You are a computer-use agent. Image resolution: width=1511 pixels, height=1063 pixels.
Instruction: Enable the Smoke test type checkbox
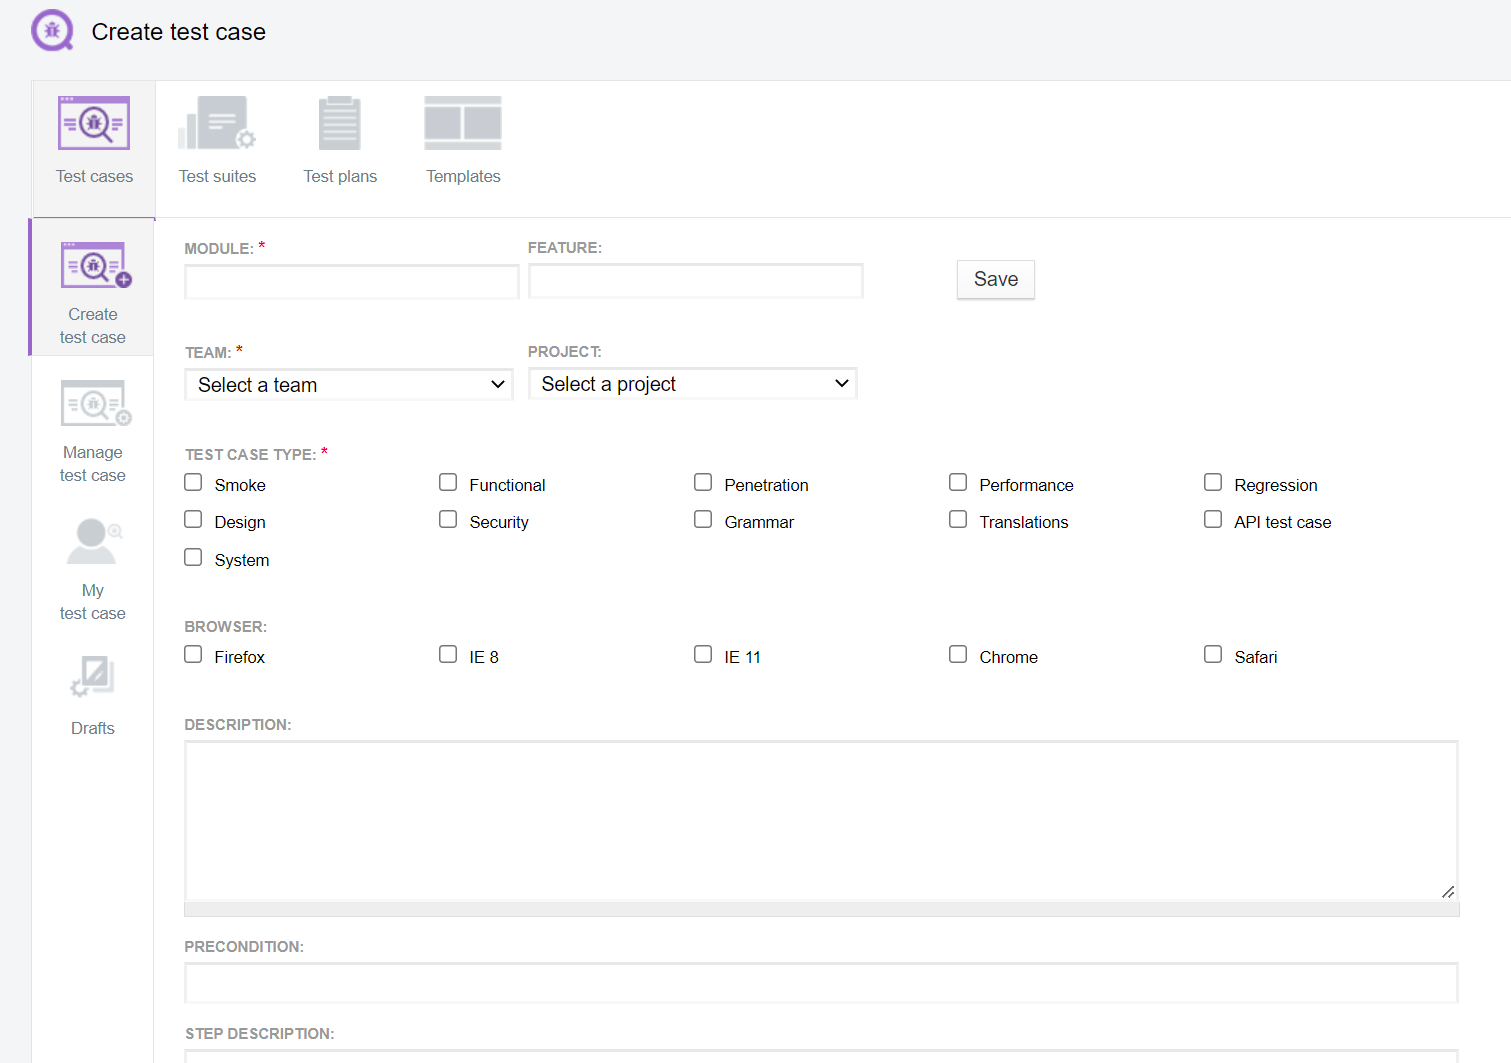193,483
